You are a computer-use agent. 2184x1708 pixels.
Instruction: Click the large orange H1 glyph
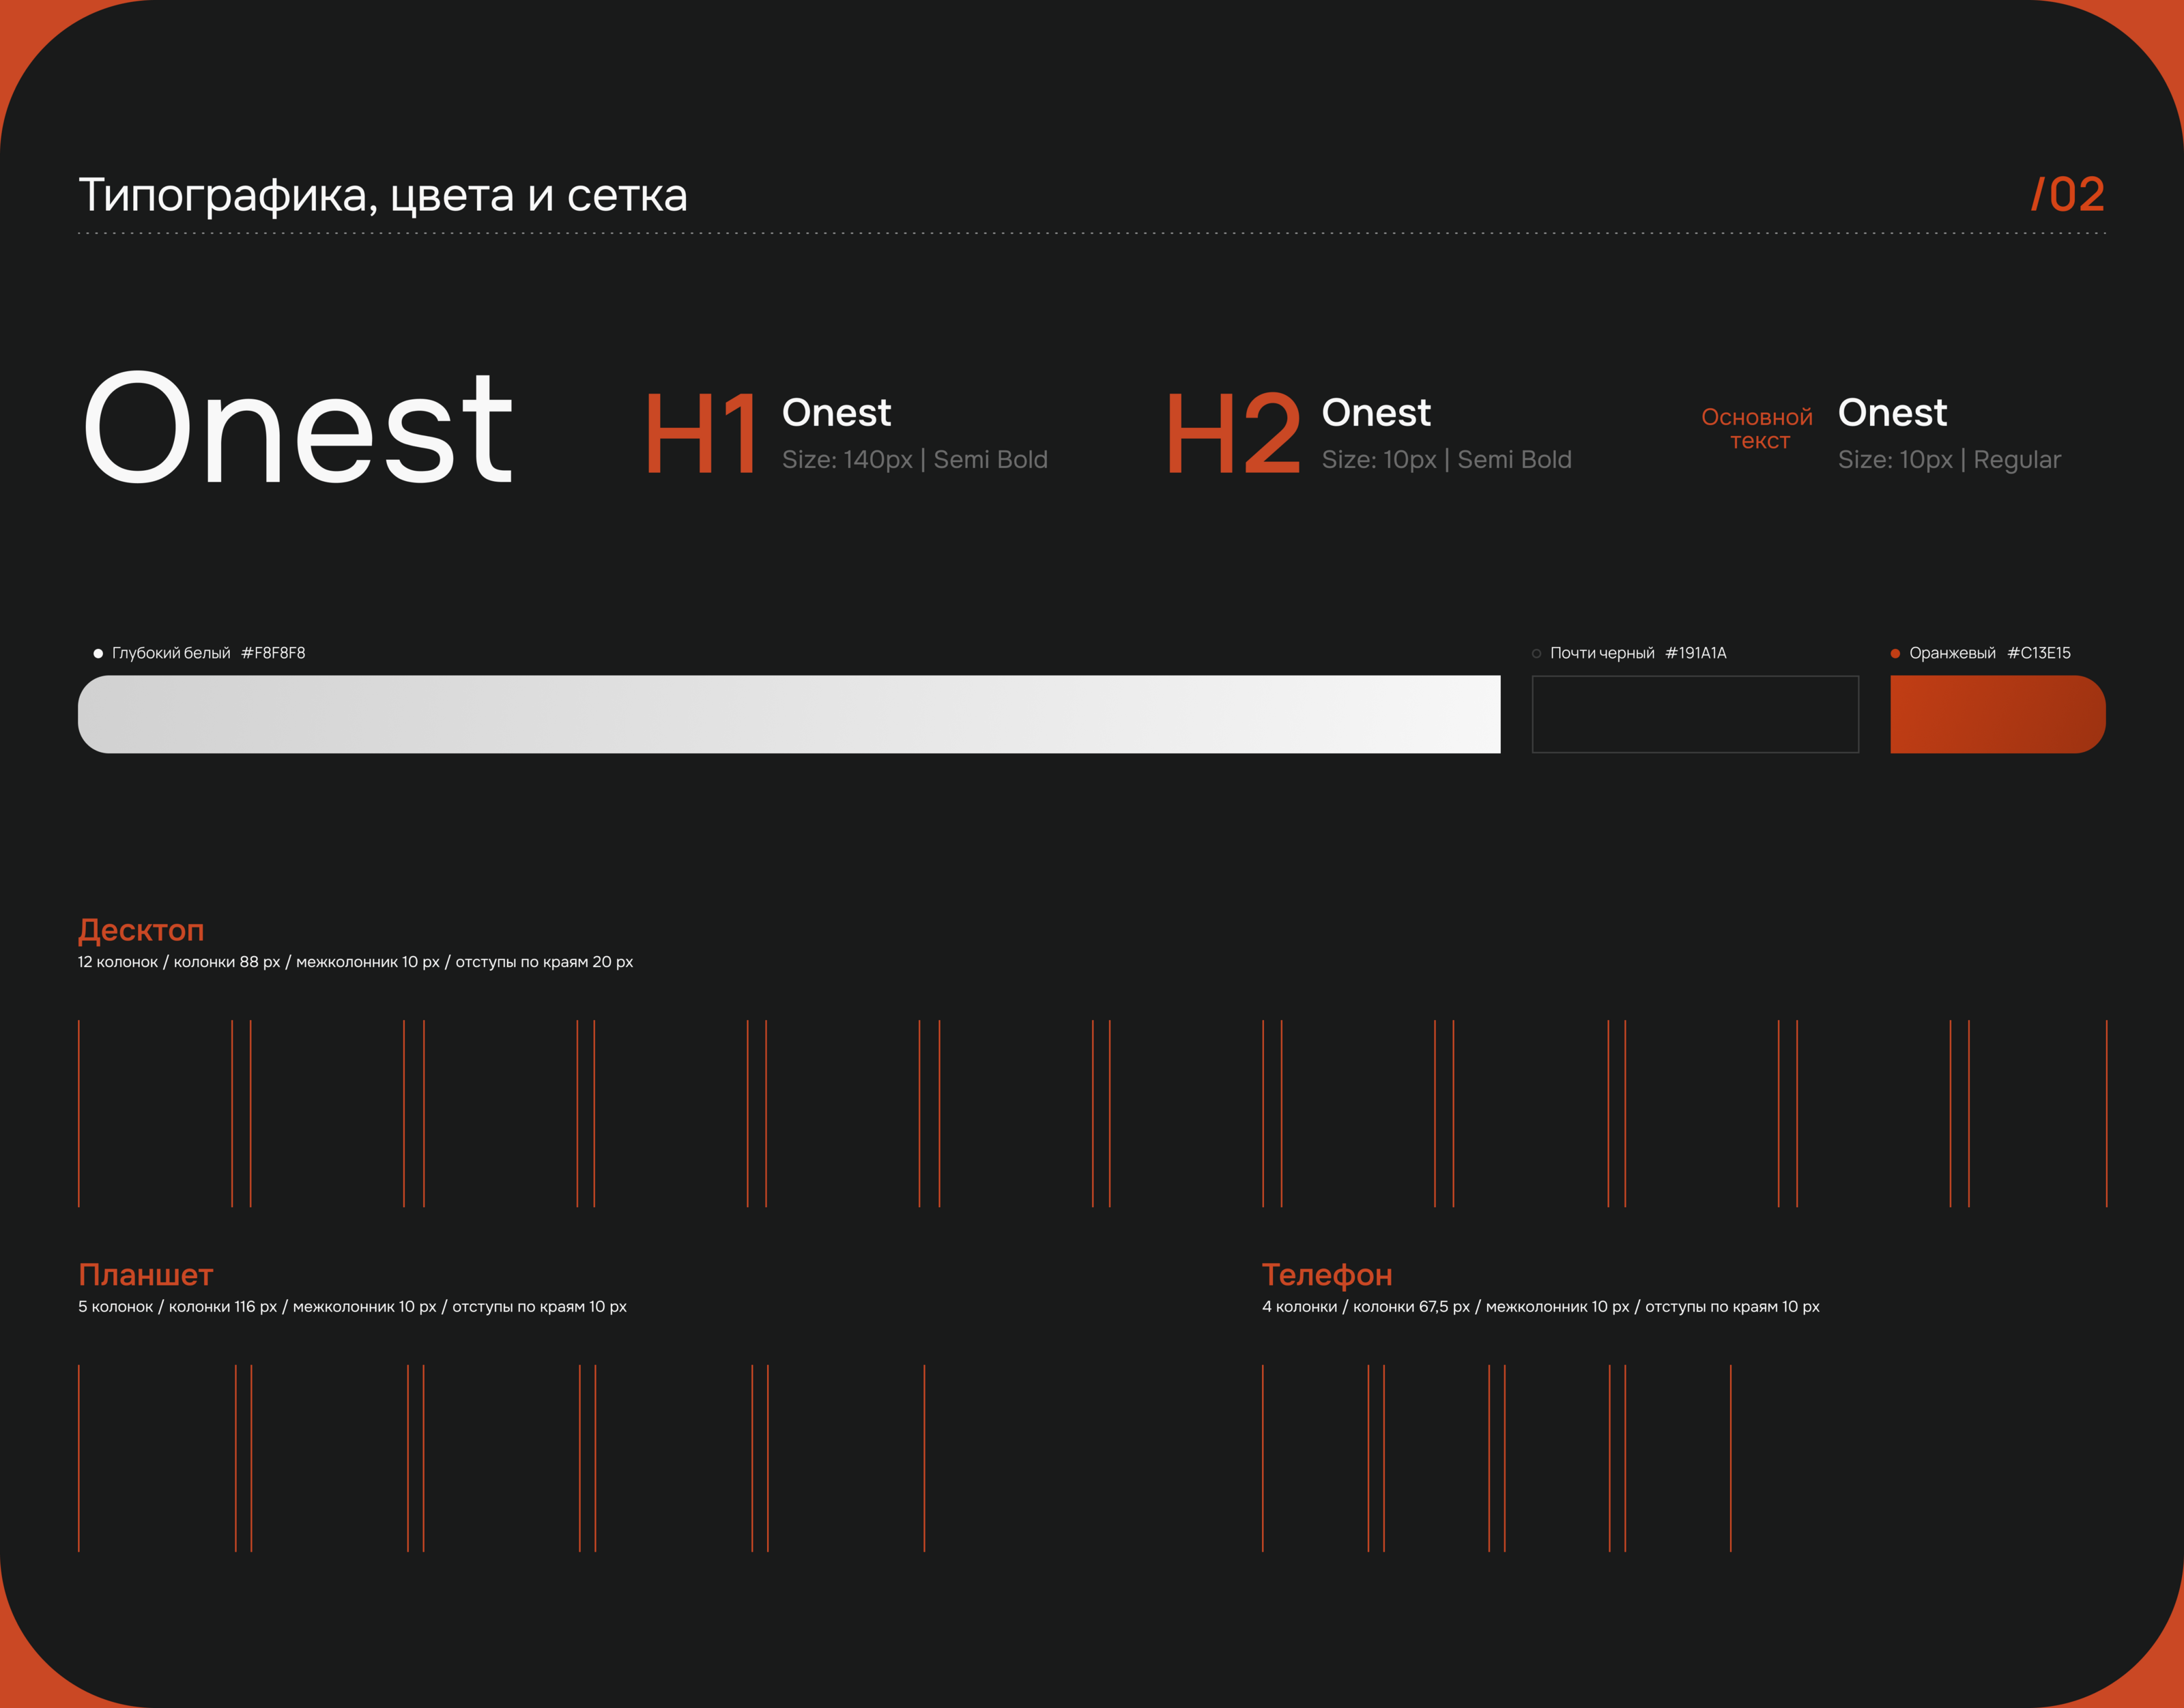pyautogui.click(x=701, y=433)
